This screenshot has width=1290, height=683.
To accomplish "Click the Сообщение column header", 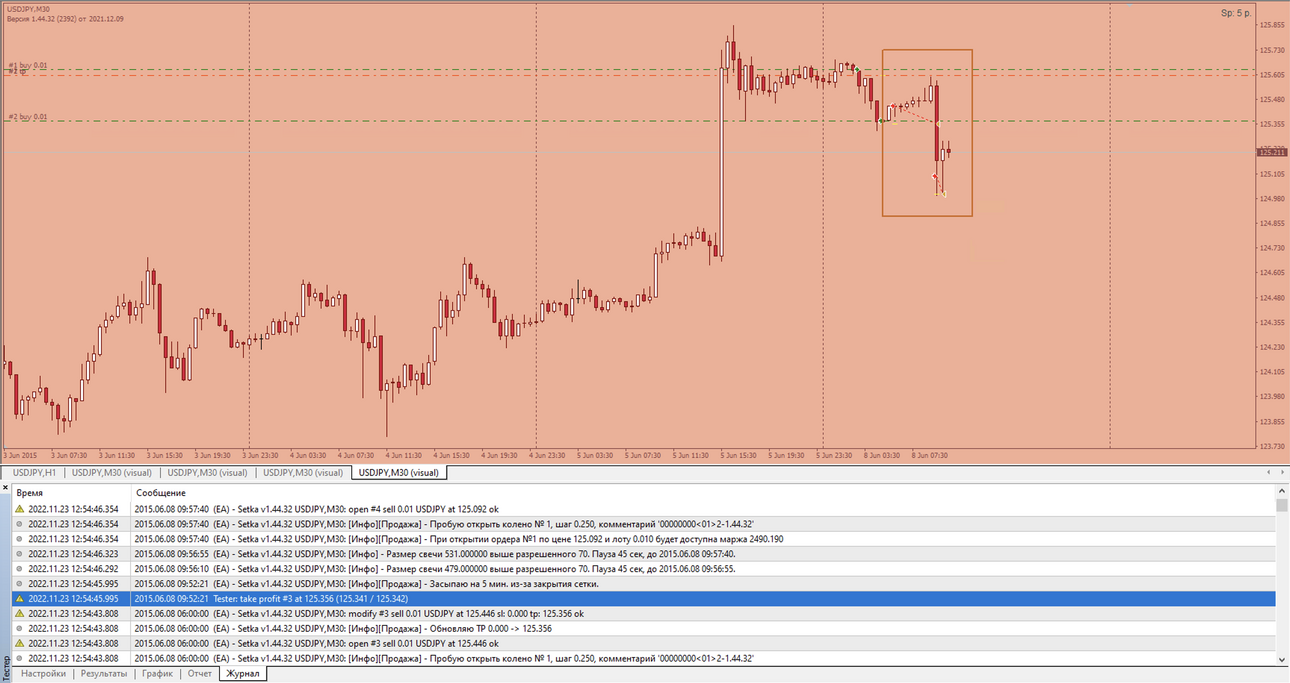I will [x=704, y=493].
